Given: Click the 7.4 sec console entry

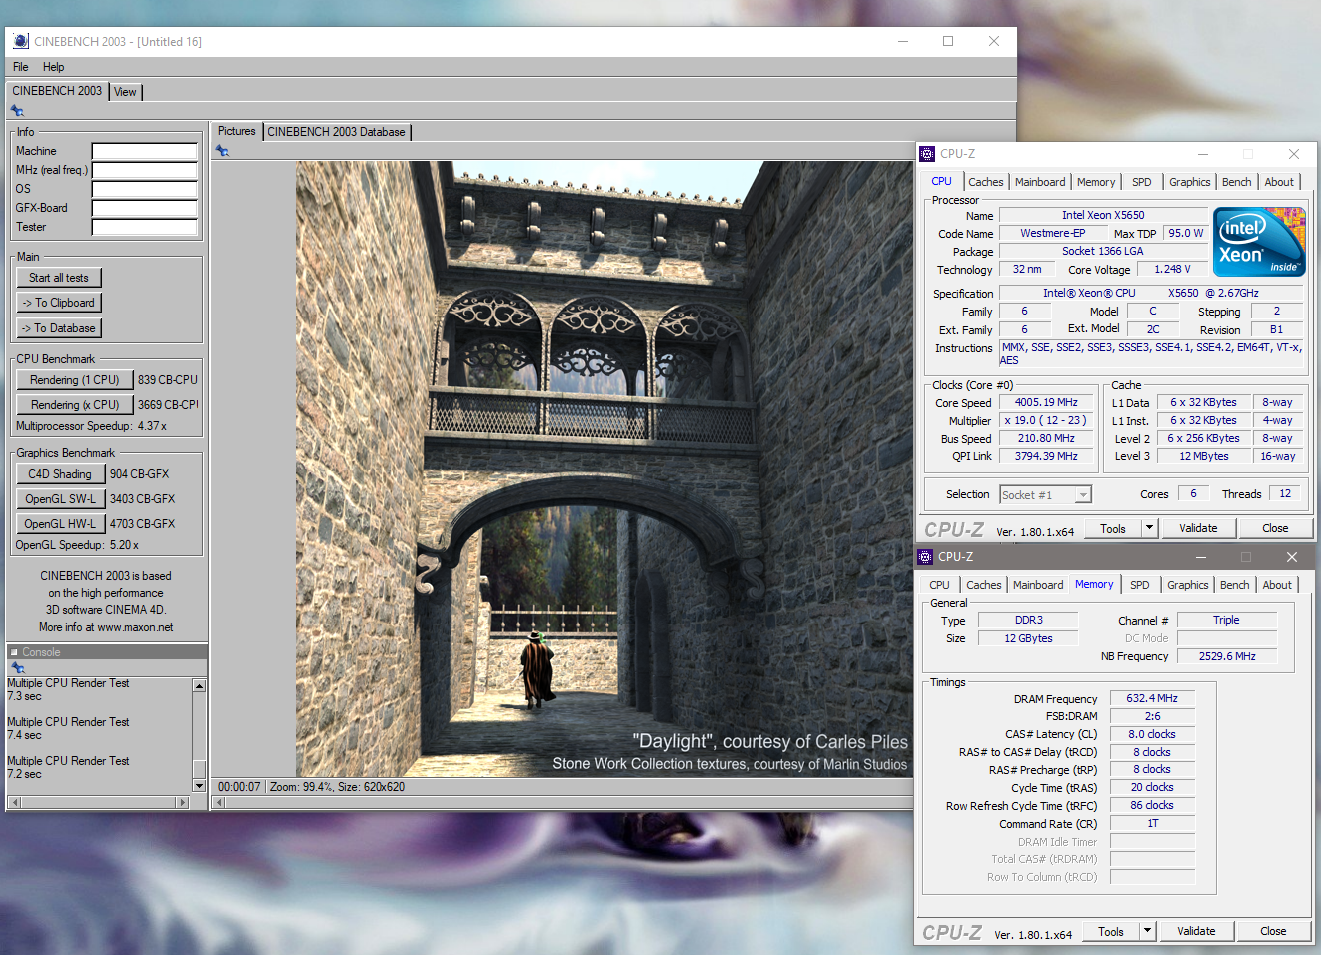Looking at the screenshot, I should pos(25,735).
